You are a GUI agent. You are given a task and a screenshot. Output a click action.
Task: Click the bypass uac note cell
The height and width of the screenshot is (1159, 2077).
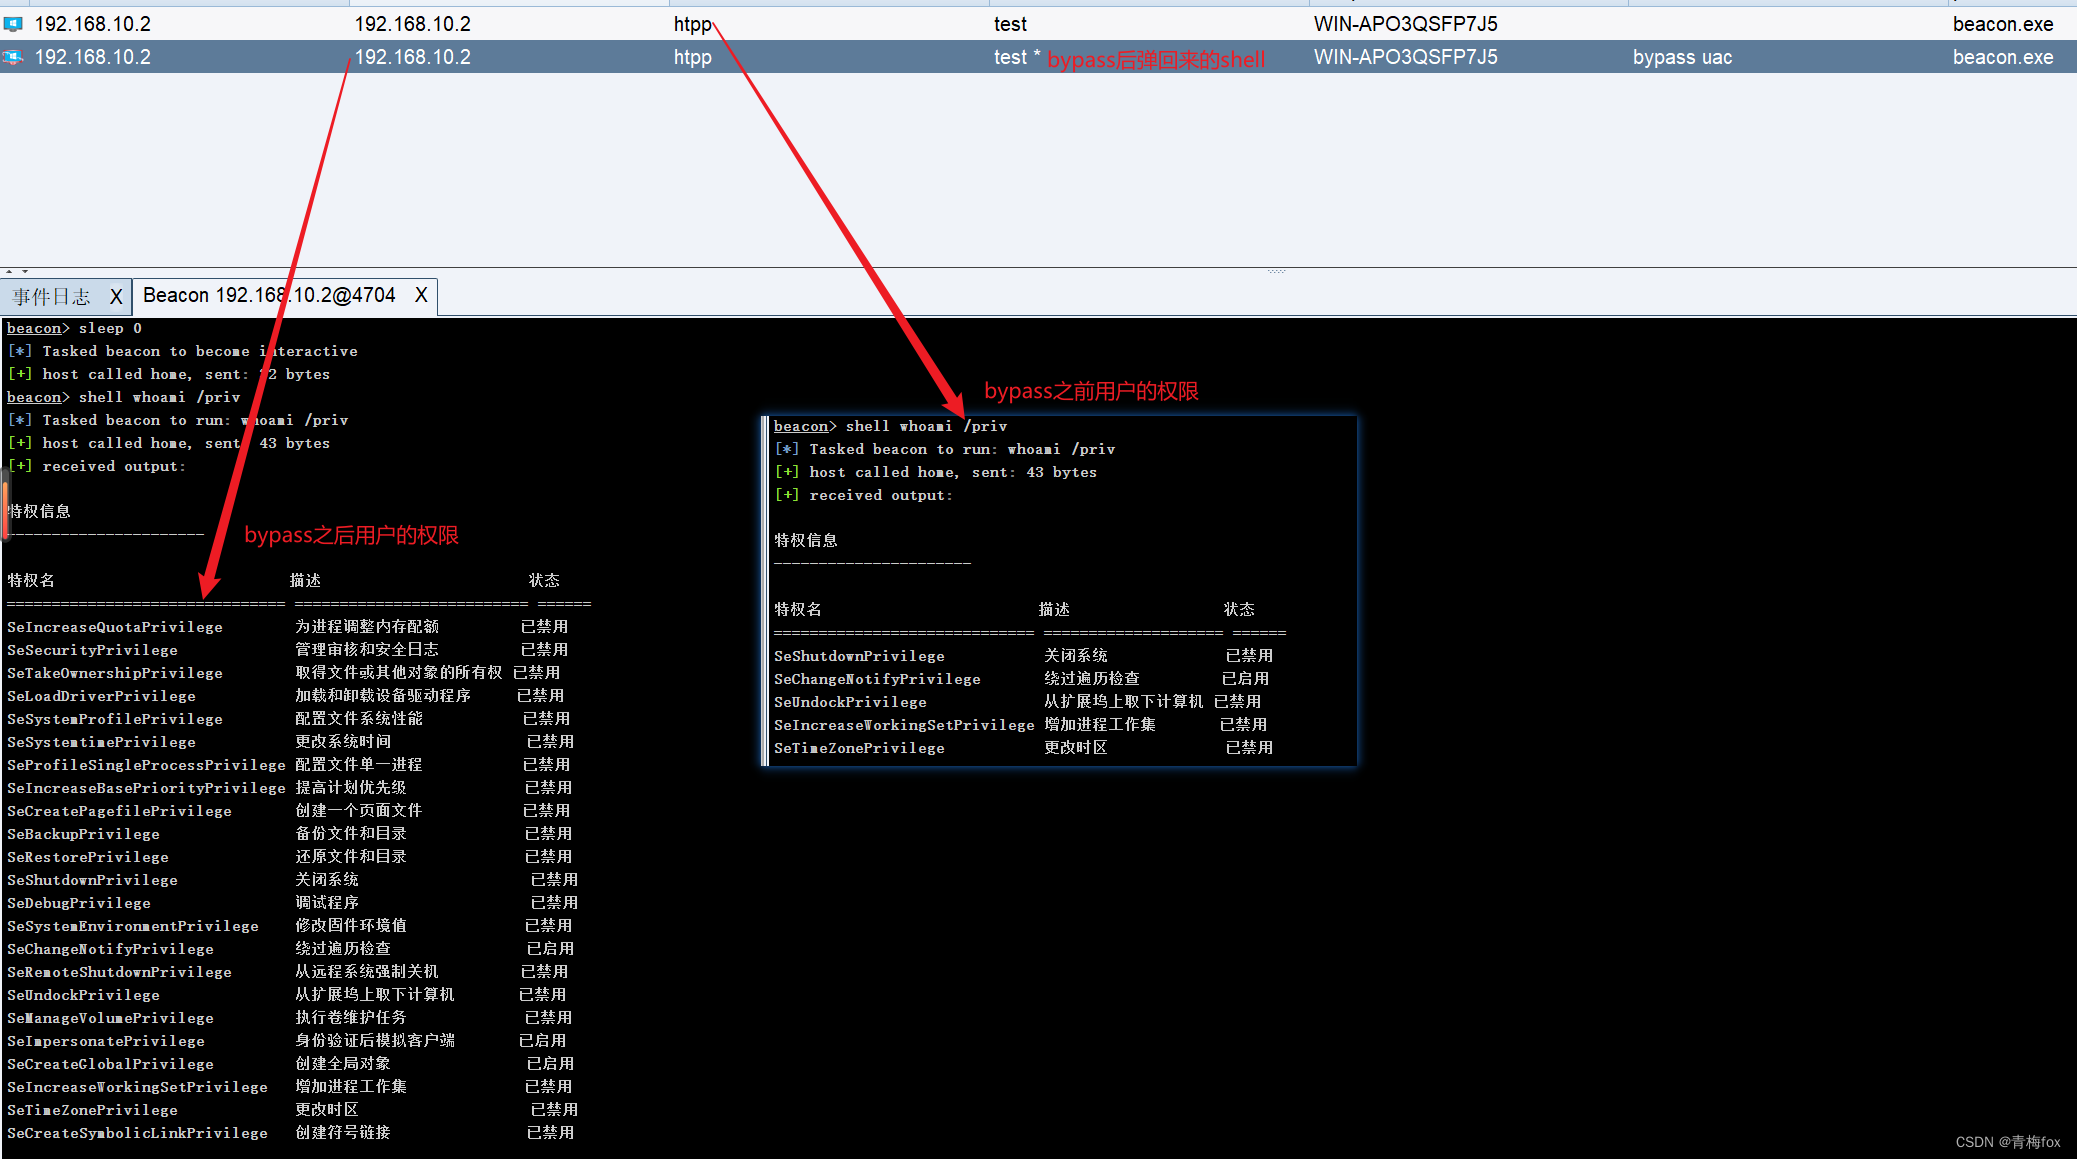point(1682,57)
